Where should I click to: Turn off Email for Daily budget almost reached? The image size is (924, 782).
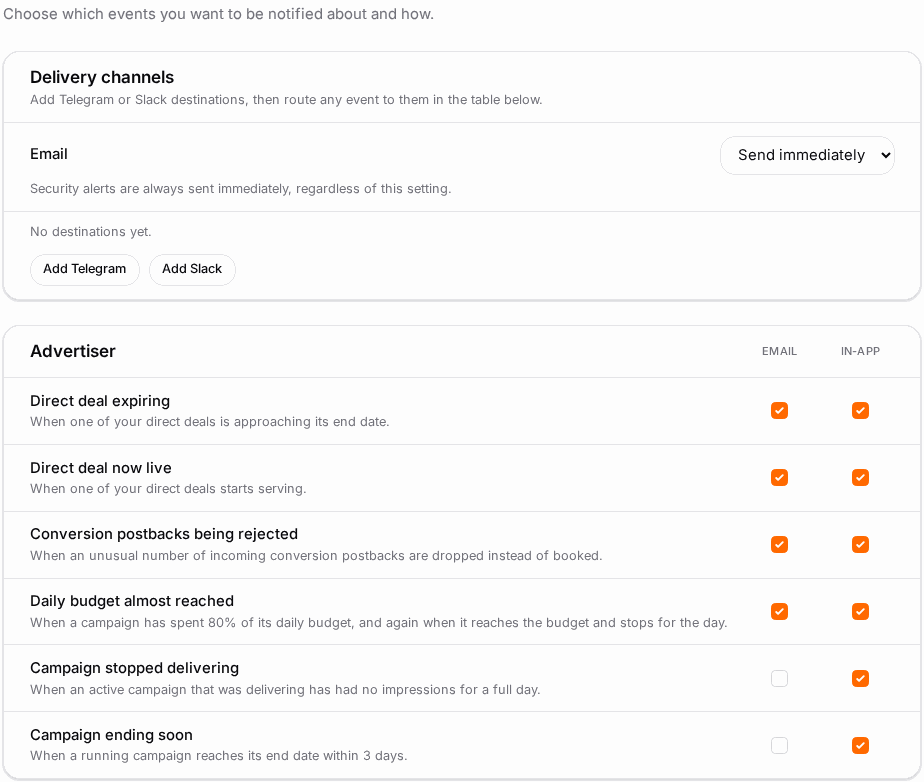click(x=779, y=611)
